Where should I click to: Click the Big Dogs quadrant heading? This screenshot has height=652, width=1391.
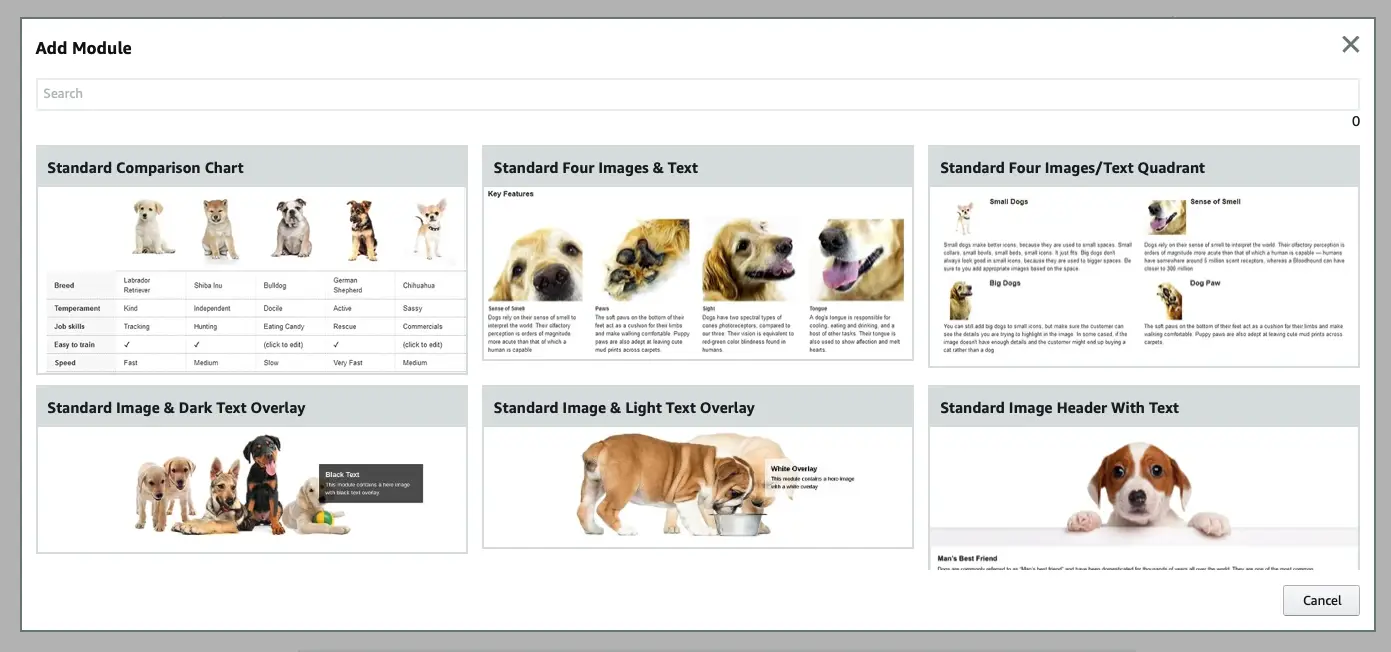(x=1005, y=283)
